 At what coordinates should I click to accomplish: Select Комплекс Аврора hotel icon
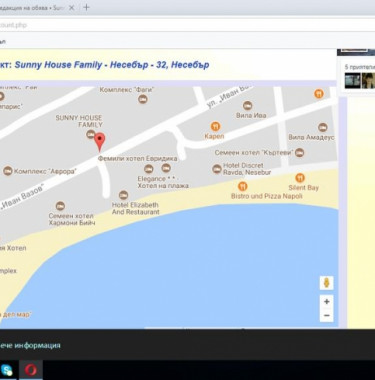click(8, 171)
